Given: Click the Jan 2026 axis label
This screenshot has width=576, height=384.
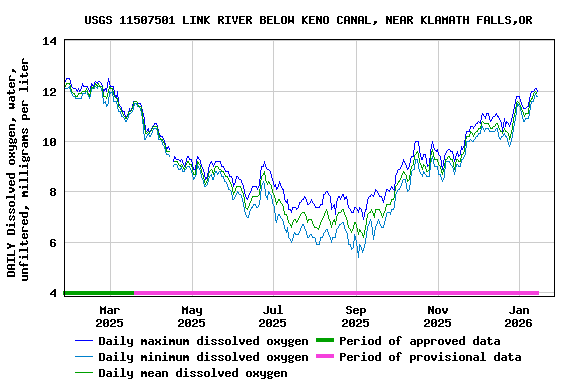Looking at the screenshot, I should (x=519, y=316).
